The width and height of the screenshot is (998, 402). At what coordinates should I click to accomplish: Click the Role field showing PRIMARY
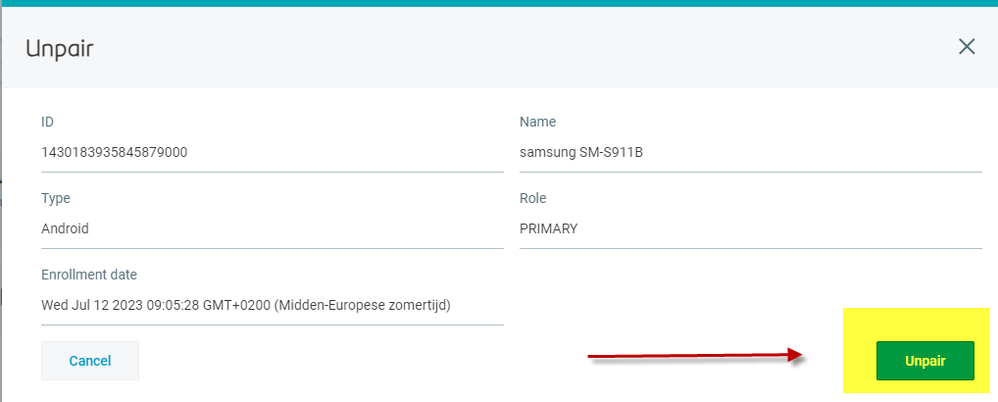click(x=548, y=229)
